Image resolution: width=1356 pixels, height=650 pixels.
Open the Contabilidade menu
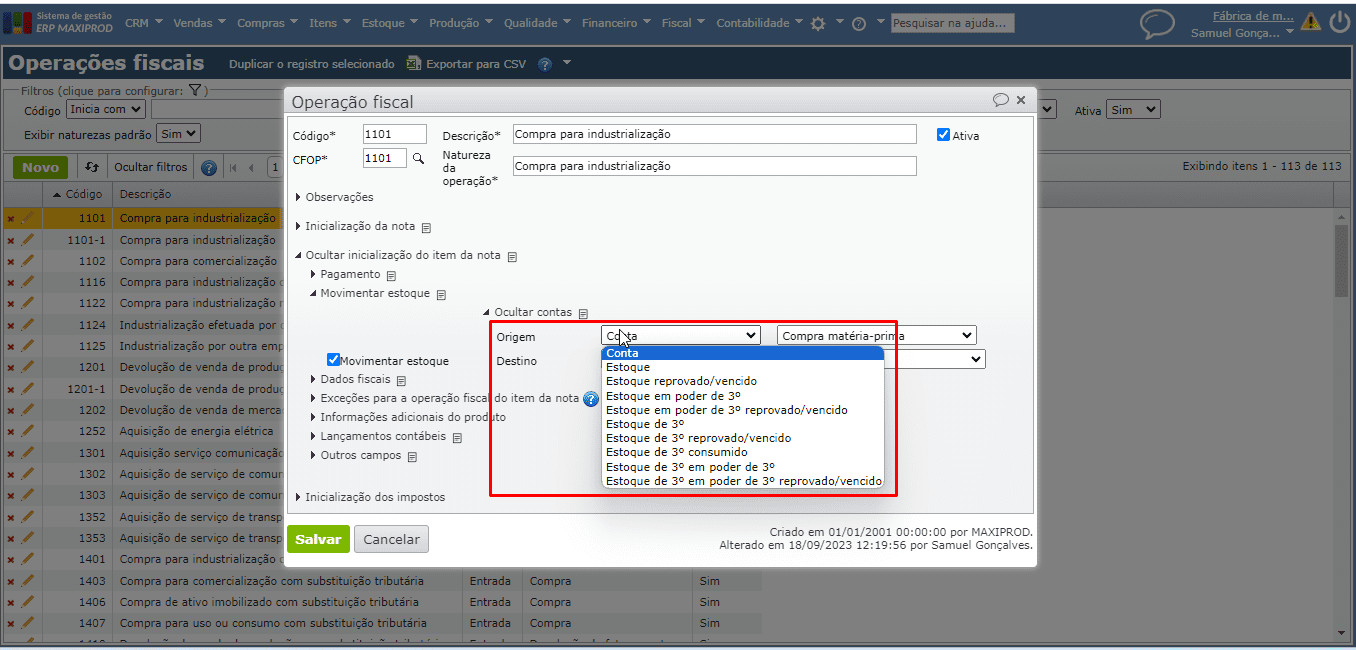(759, 23)
